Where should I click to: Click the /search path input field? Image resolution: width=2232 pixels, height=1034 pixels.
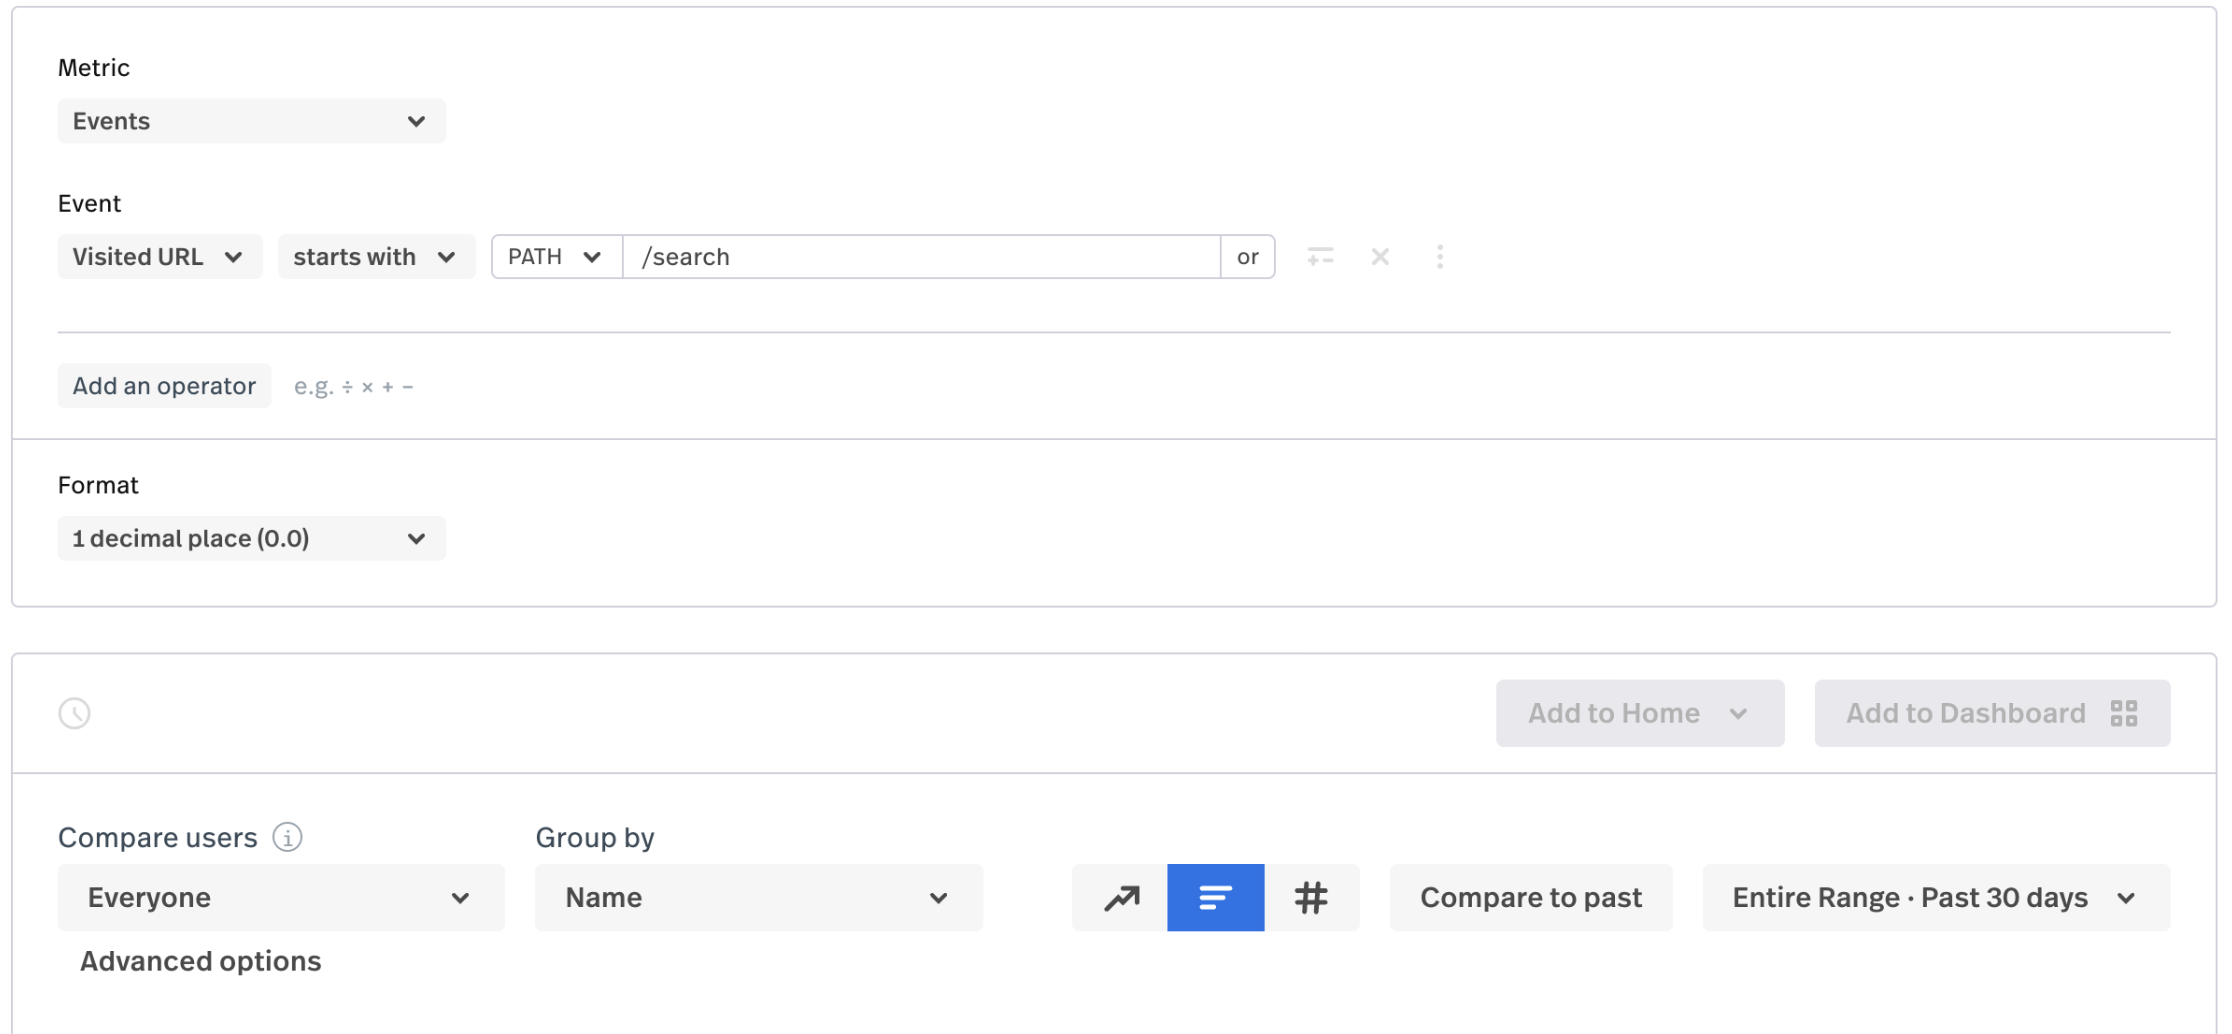(x=920, y=257)
